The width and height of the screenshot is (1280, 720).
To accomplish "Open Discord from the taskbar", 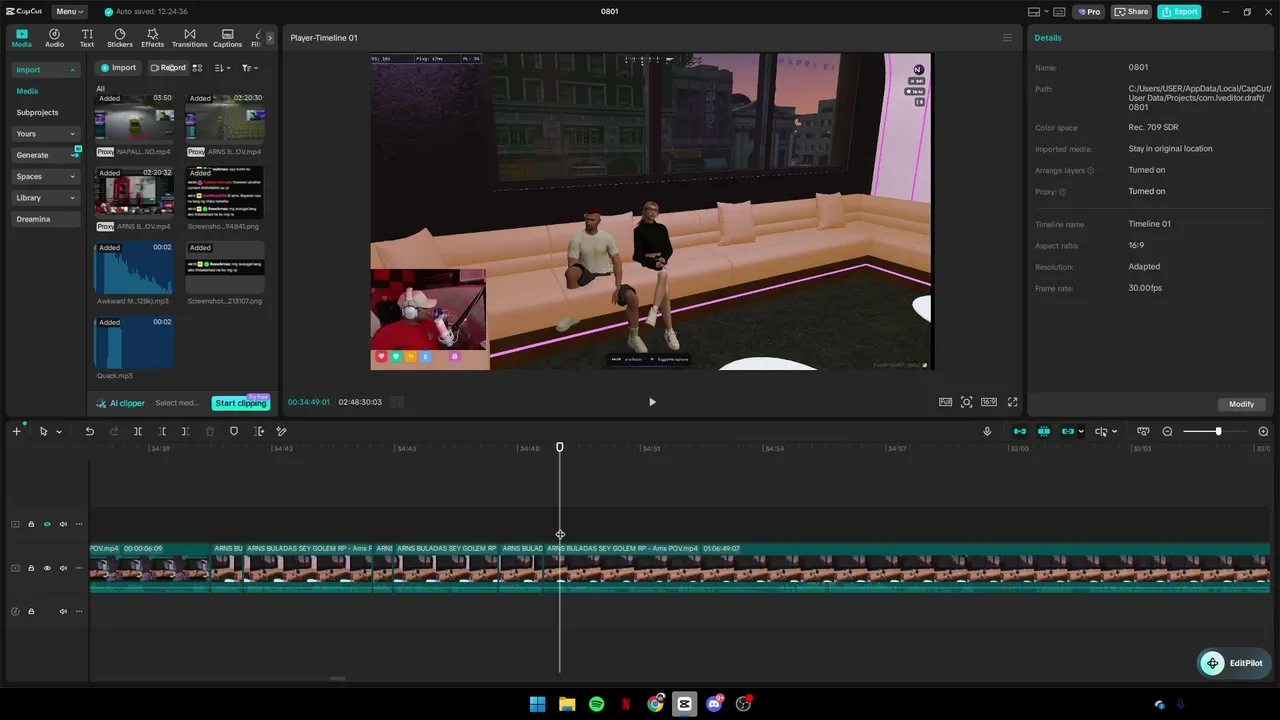I will [x=714, y=704].
